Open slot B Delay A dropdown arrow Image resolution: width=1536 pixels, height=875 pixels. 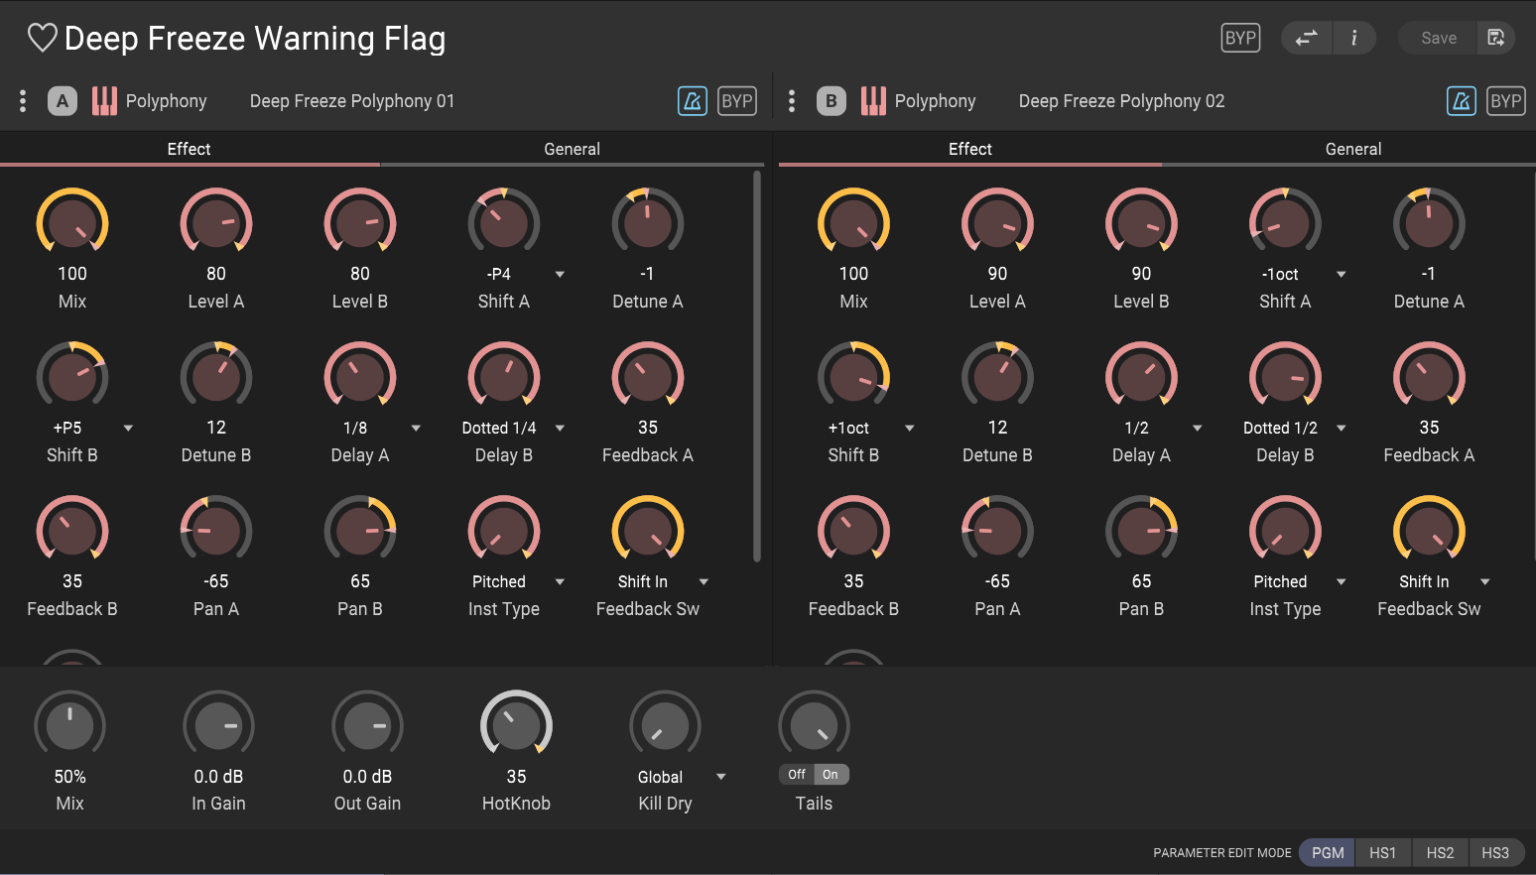pyautogui.click(x=1197, y=428)
